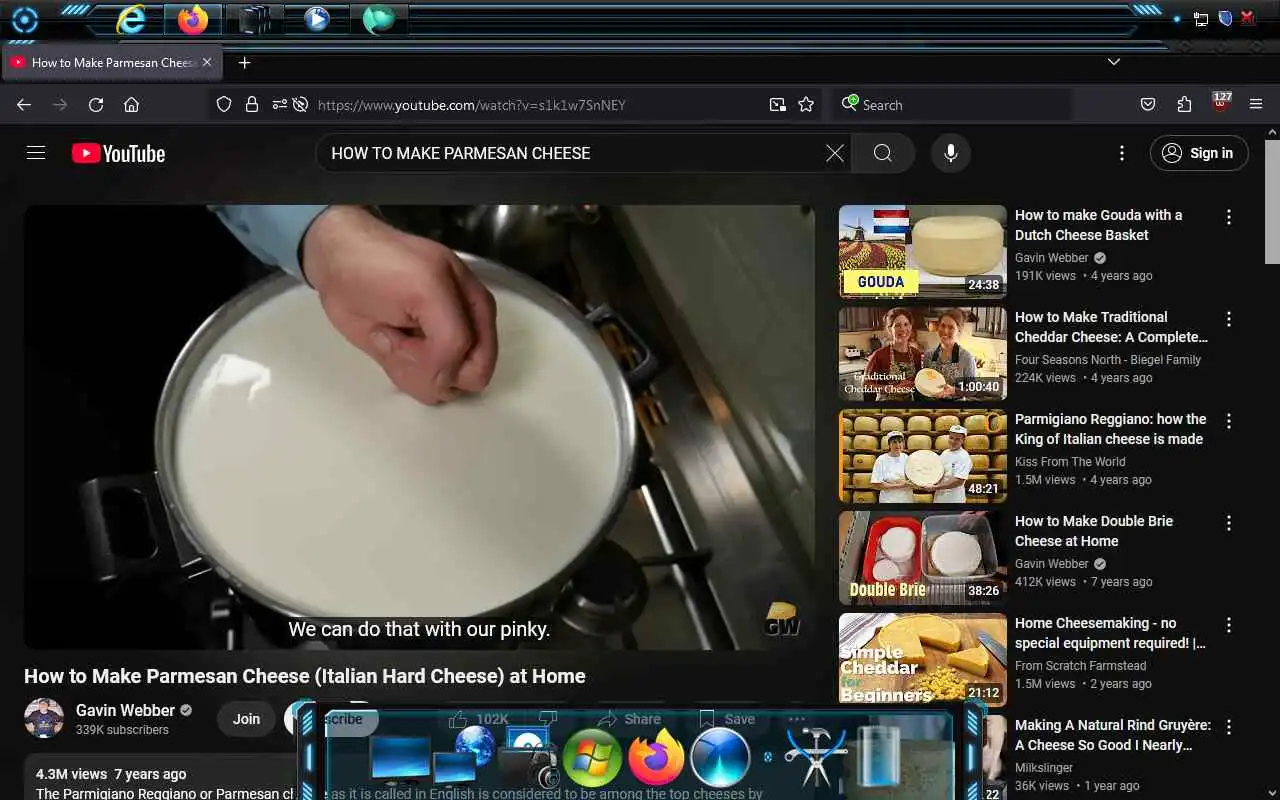Click 'From Scratch Farmstead' channel text

[1081, 666]
